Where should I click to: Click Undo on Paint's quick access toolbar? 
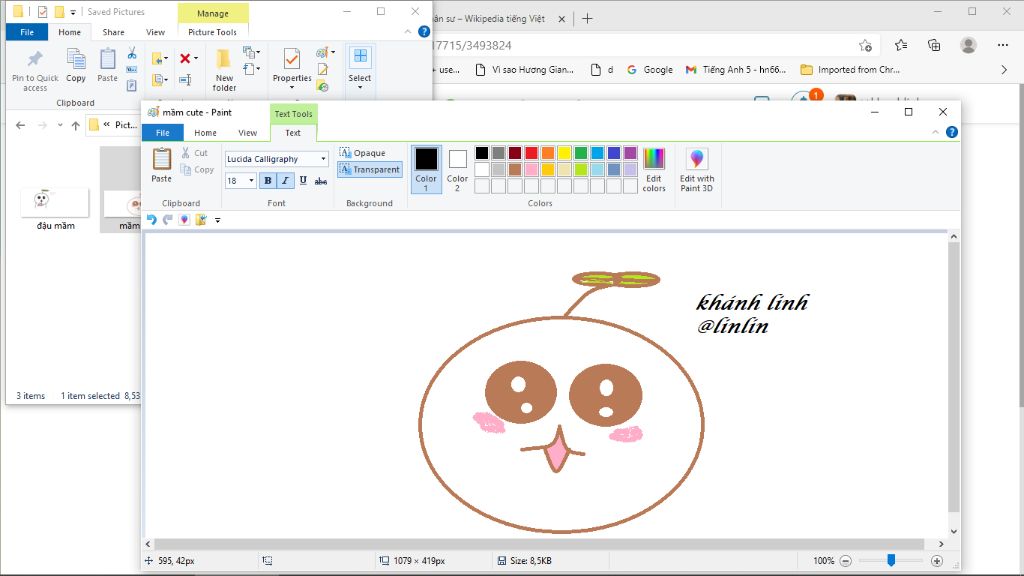pos(152,220)
